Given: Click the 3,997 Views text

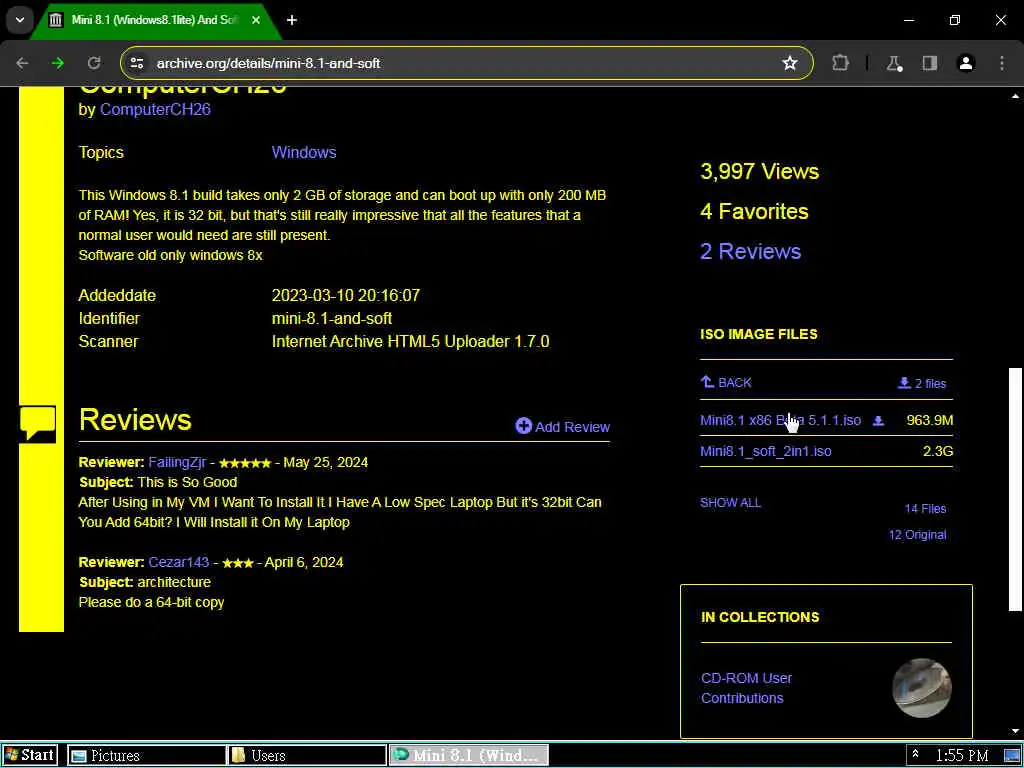Looking at the screenshot, I should point(760,171).
